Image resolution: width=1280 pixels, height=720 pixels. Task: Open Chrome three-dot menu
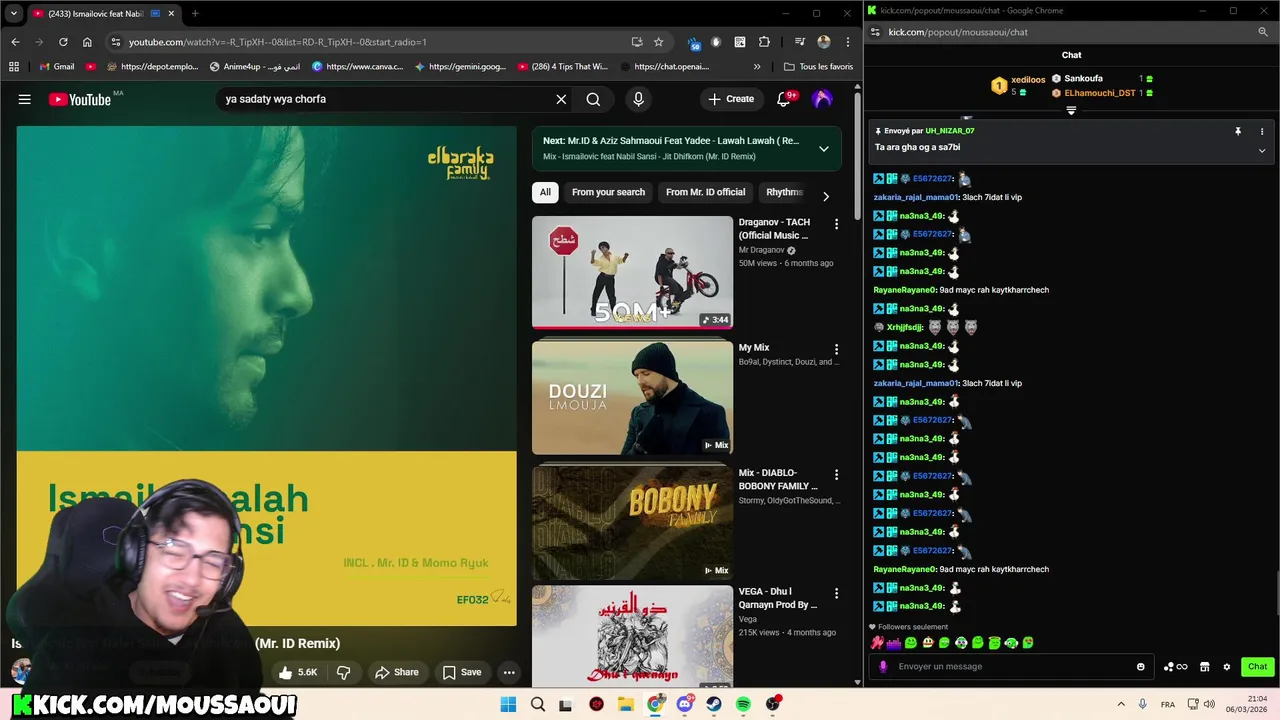pos(848,42)
